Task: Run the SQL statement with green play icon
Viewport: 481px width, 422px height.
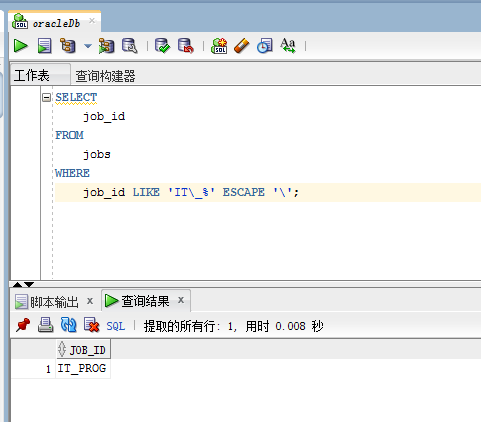Action: coord(21,46)
